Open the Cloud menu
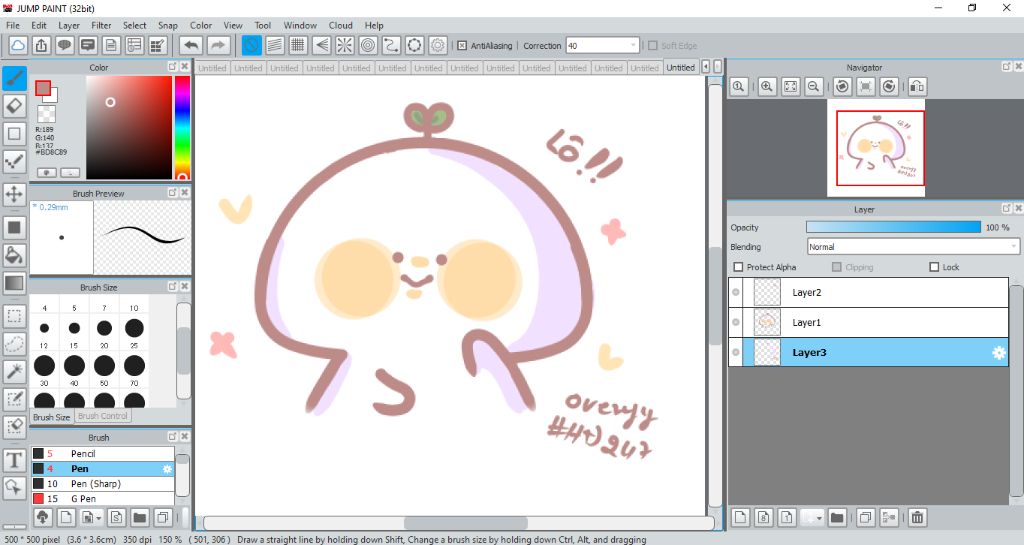Image resolution: width=1024 pixels, height=545 pixels. 340,25
